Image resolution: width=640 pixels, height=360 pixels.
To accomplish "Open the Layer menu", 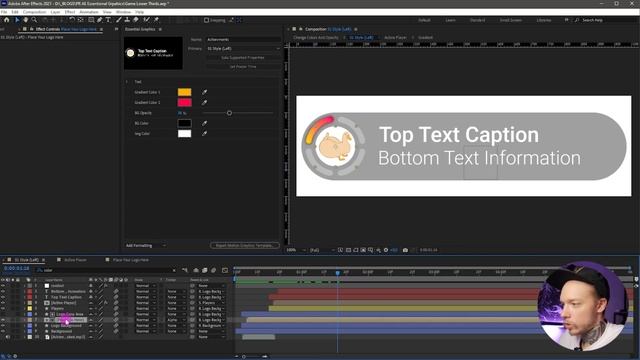I will [55, 12].
